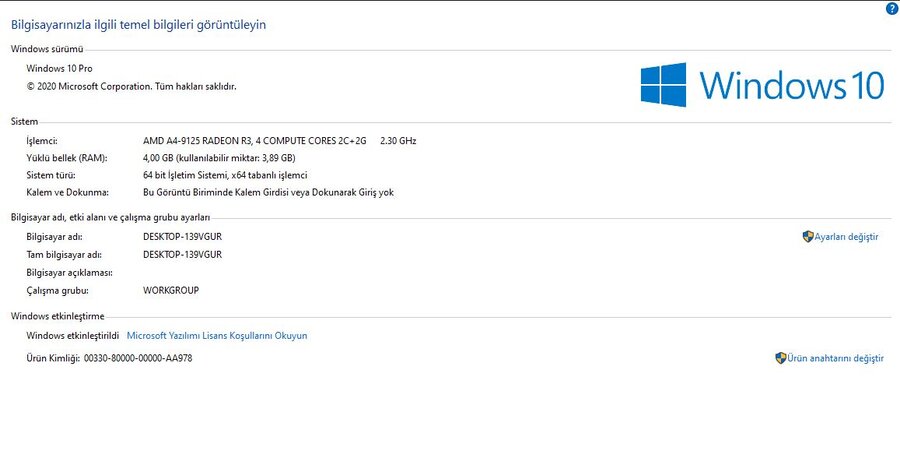
Task: Click the Sistem section header
Action: point(25,121)
